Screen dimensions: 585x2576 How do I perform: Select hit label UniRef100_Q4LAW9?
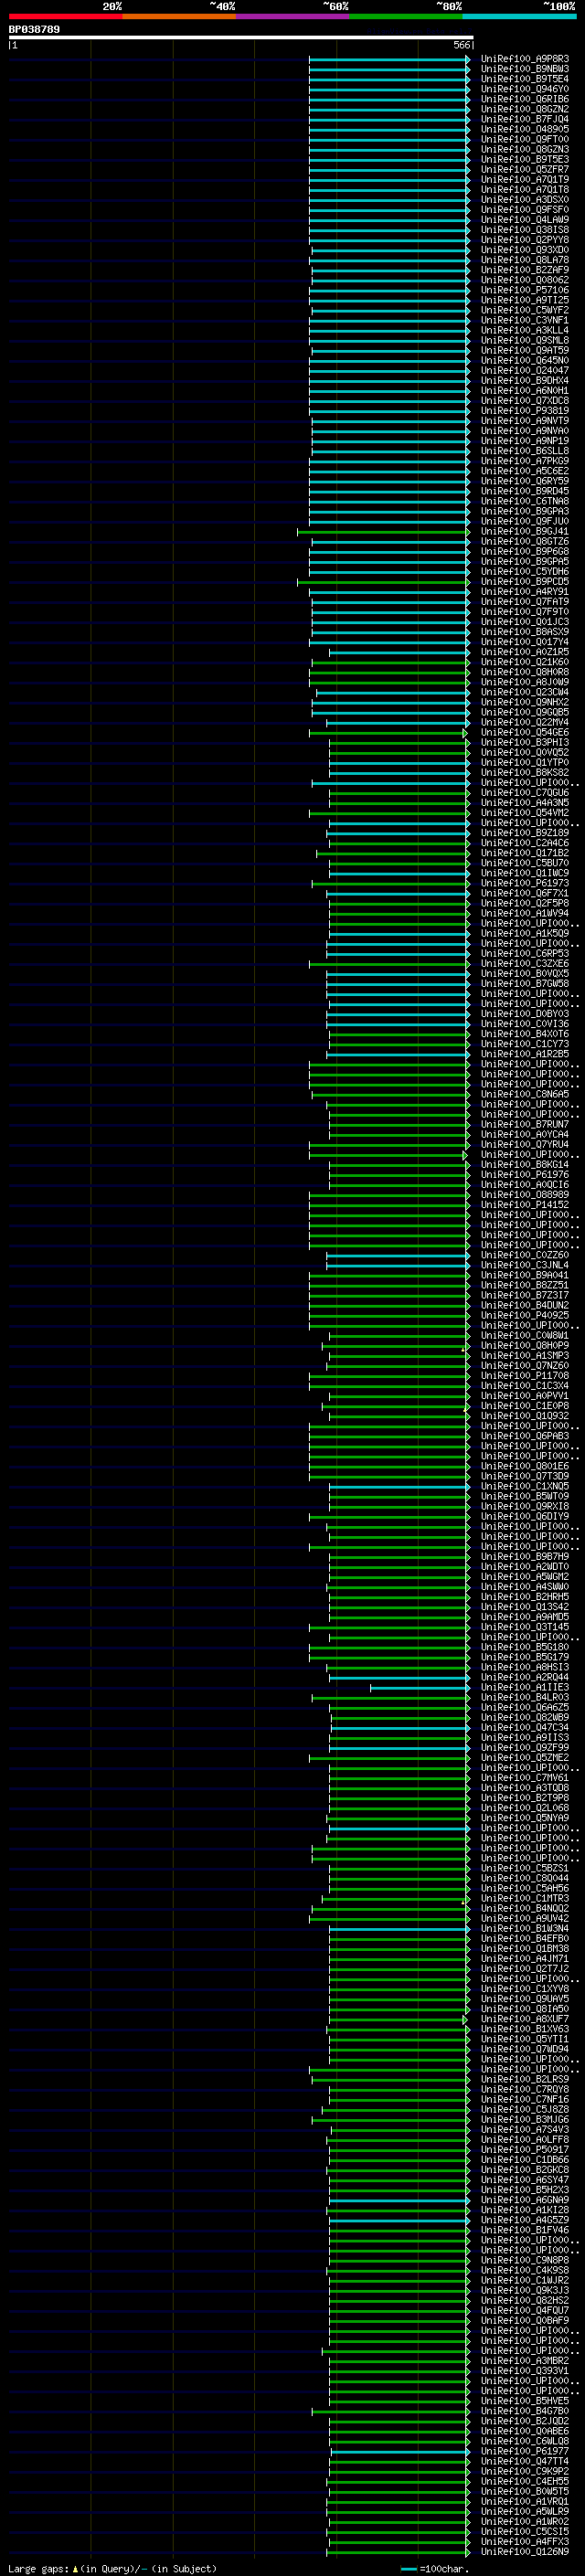coord(524,220)
